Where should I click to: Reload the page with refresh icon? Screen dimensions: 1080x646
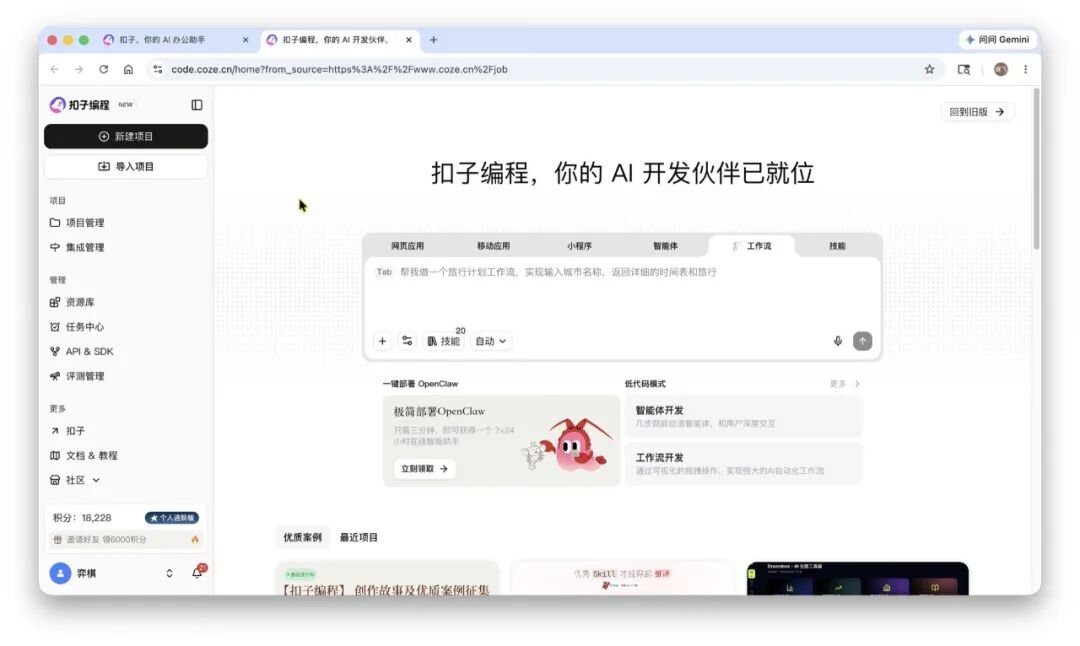[x=103, y=69]
